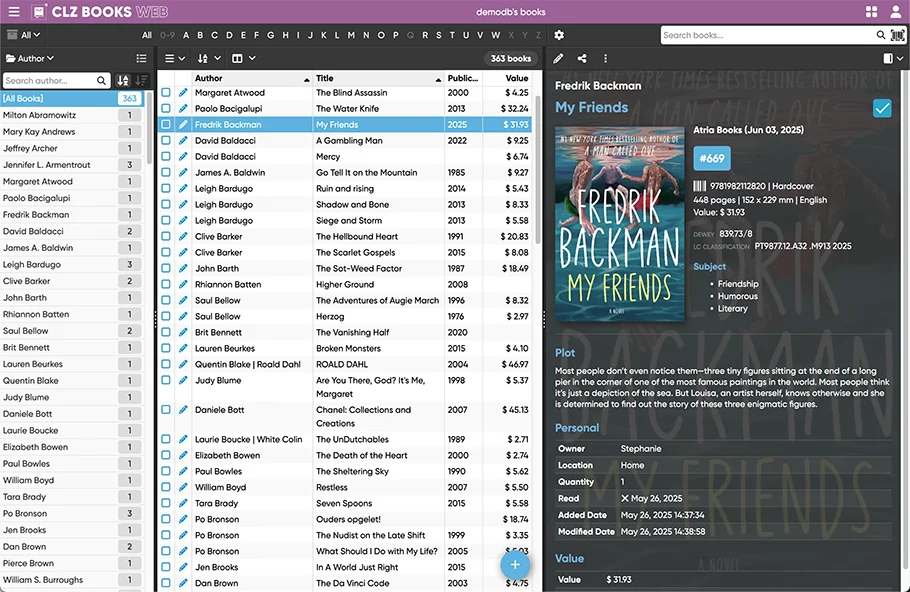
Task: Open the sort order dropdown
Action: click(x=209, y=58)
